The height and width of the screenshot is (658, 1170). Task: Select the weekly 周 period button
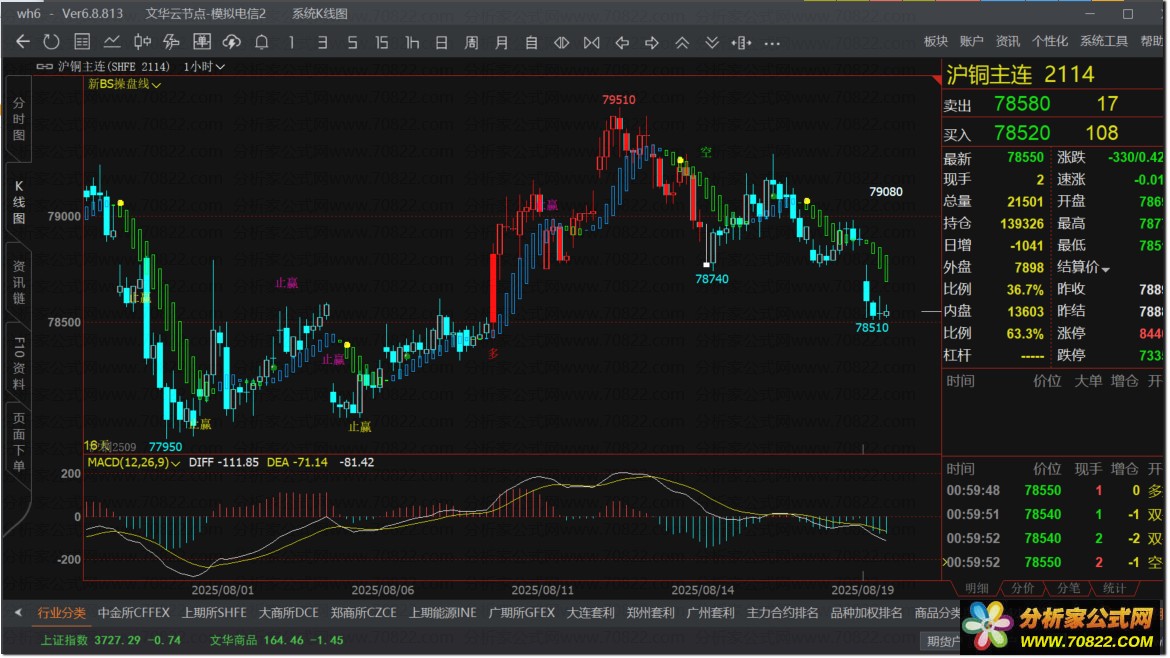[x=472, y=43]
